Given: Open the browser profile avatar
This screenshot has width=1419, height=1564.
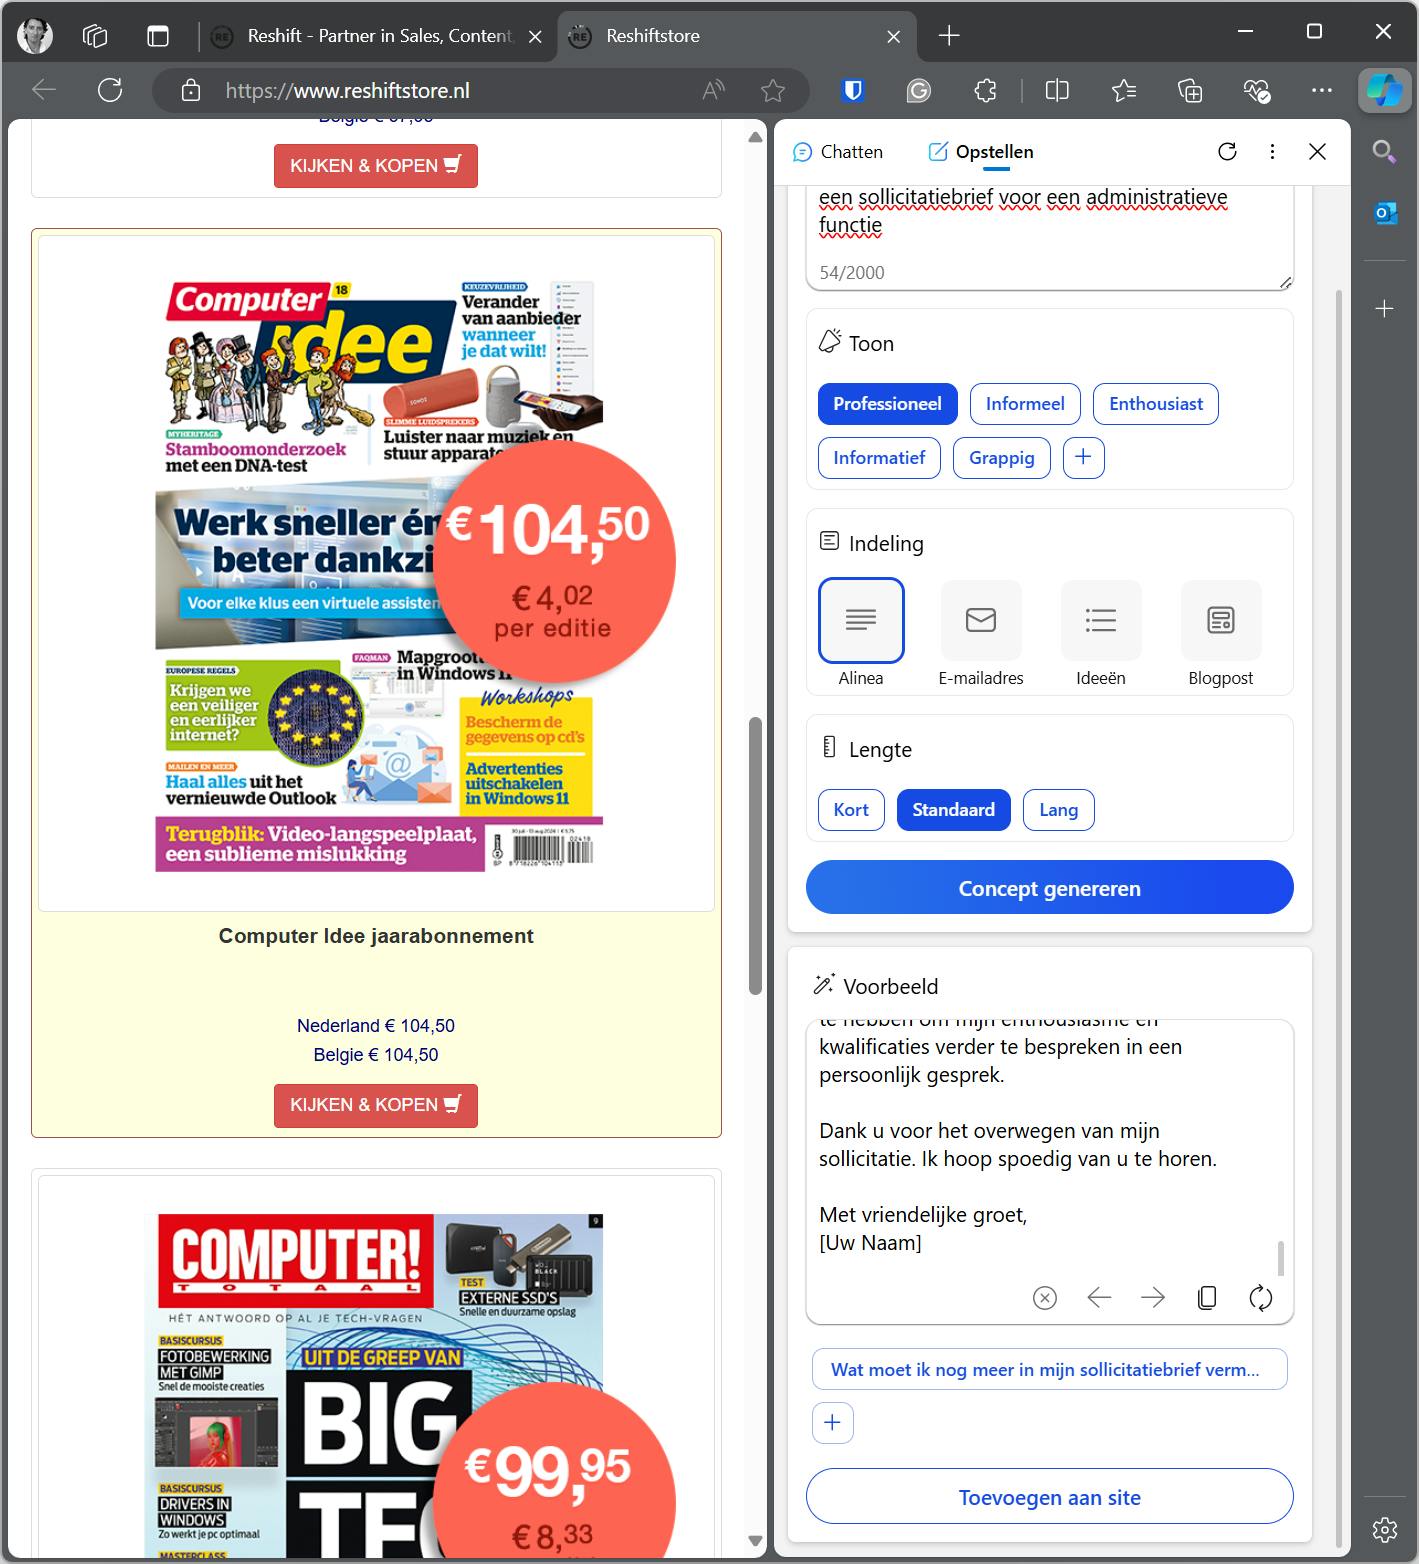Looking at the screenshot, I should tap(36, 36).
